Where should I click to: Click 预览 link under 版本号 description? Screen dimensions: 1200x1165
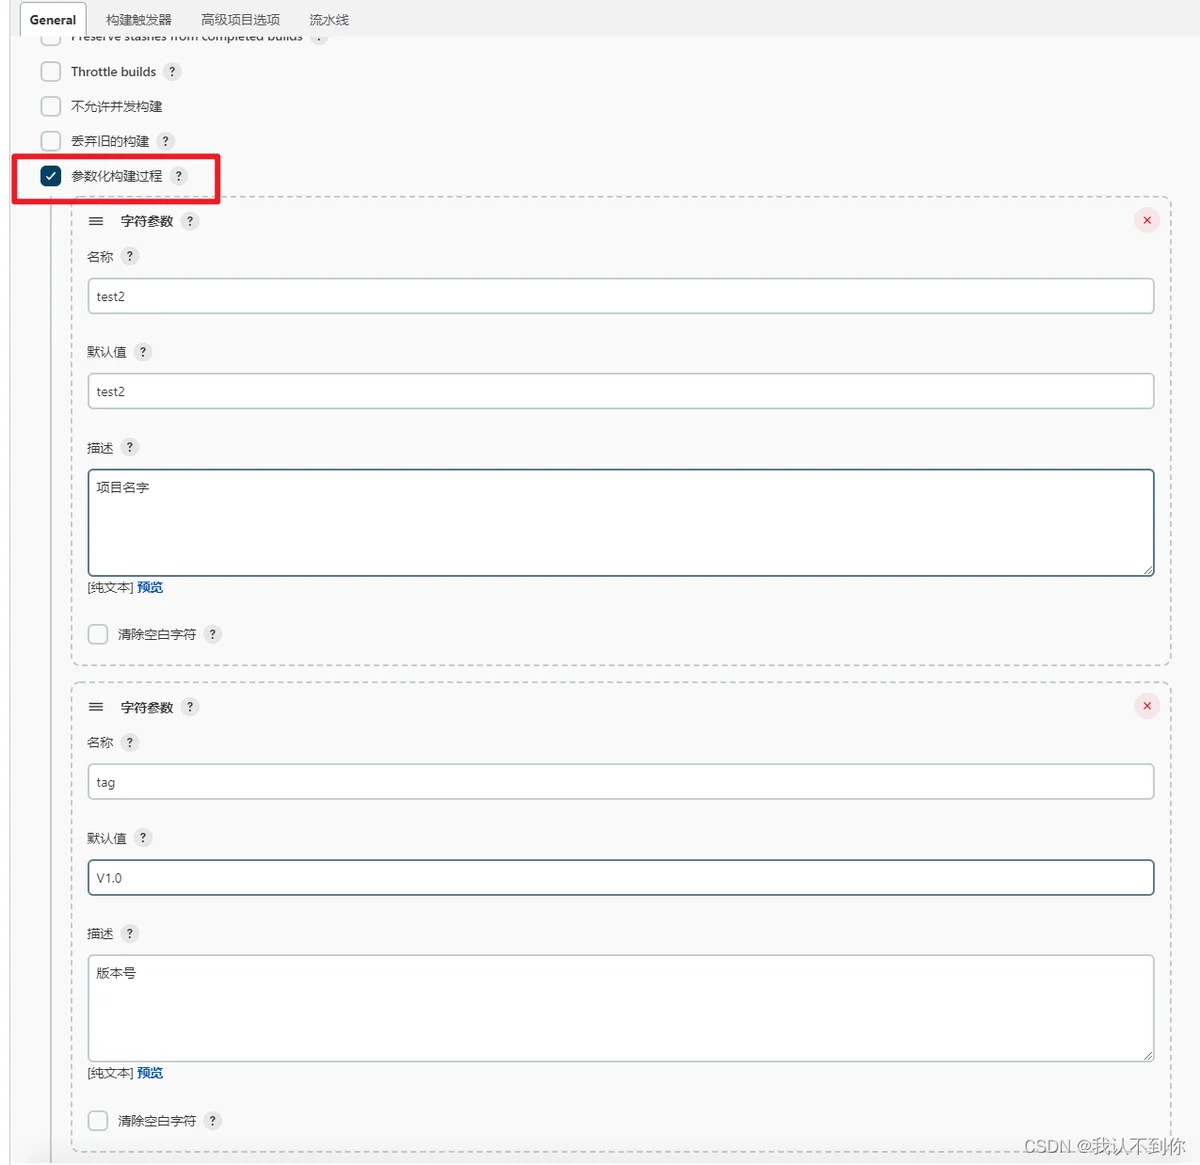(150, 1073)
